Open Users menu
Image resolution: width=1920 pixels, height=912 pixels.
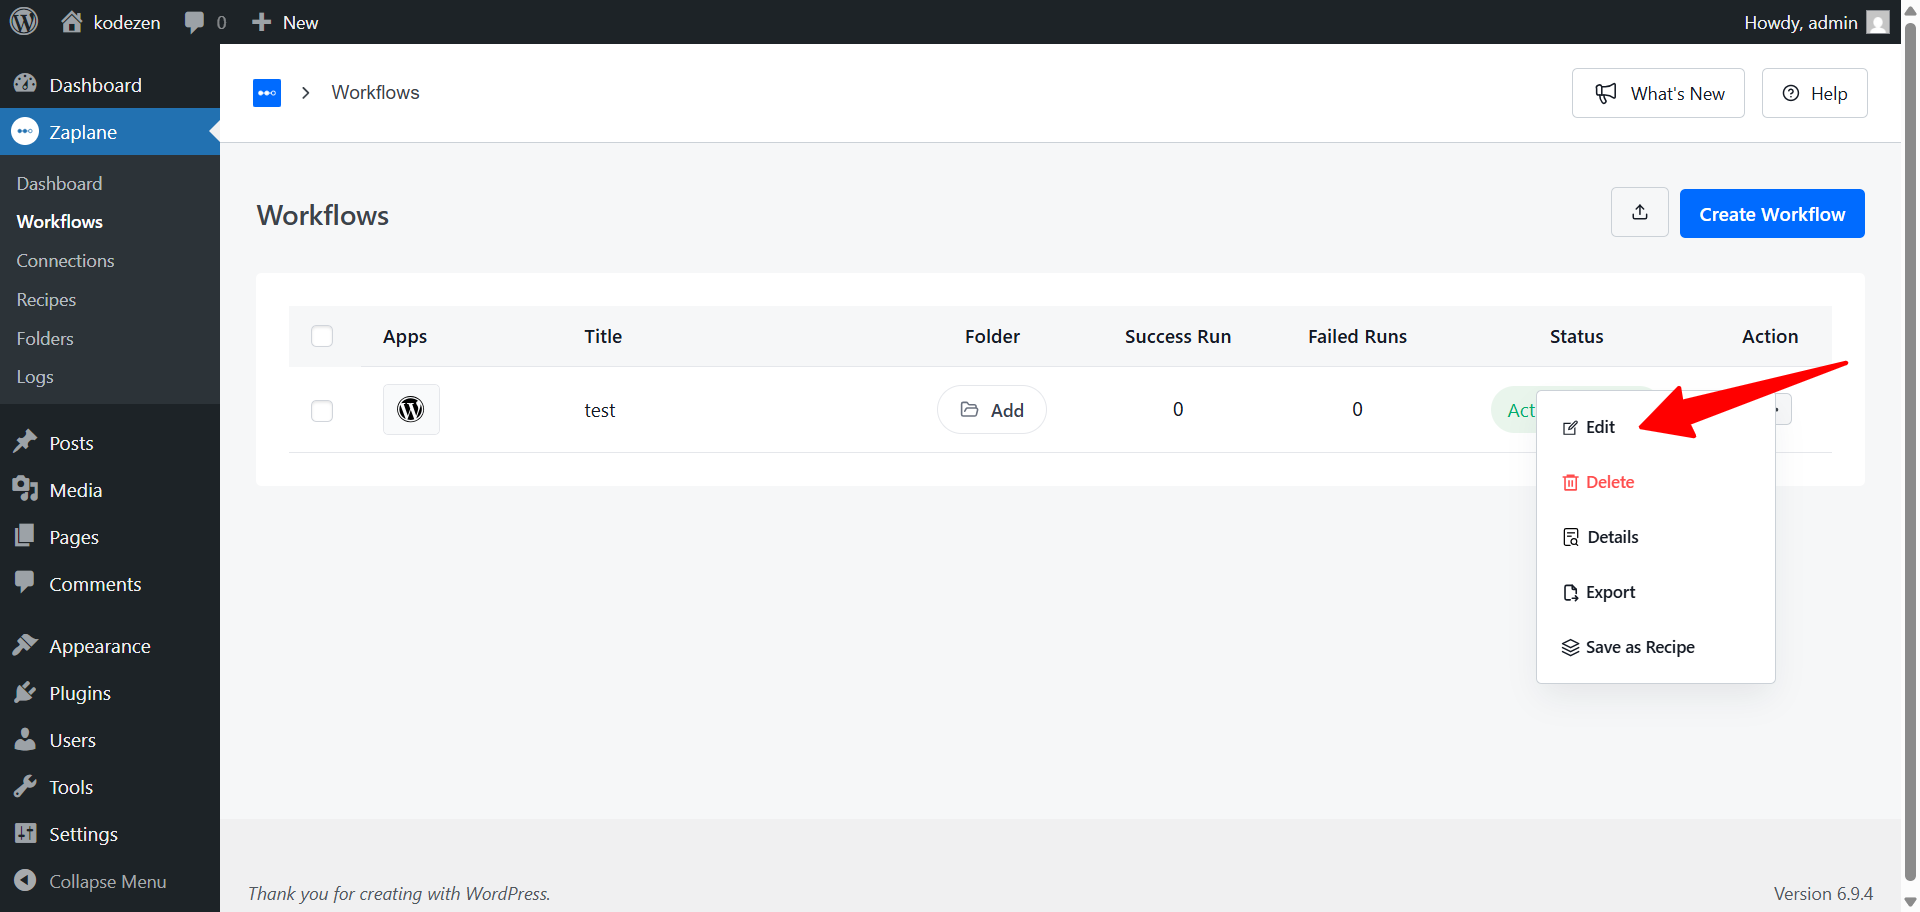[x=110, y=740]
